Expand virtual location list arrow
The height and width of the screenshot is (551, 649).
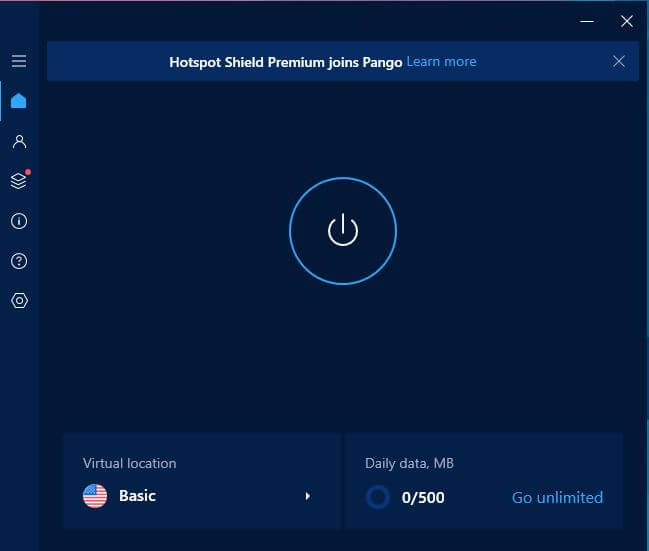[x=308, y=496]
